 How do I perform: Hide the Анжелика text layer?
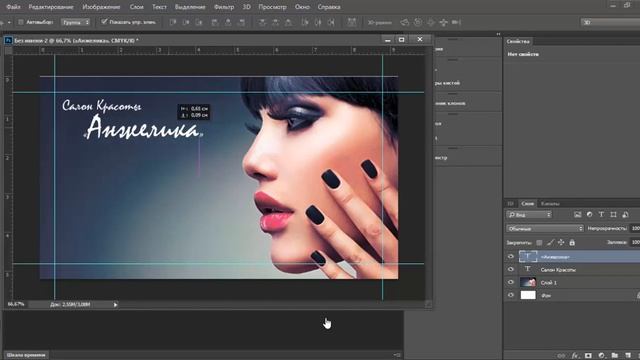click(x=511, y=256)
